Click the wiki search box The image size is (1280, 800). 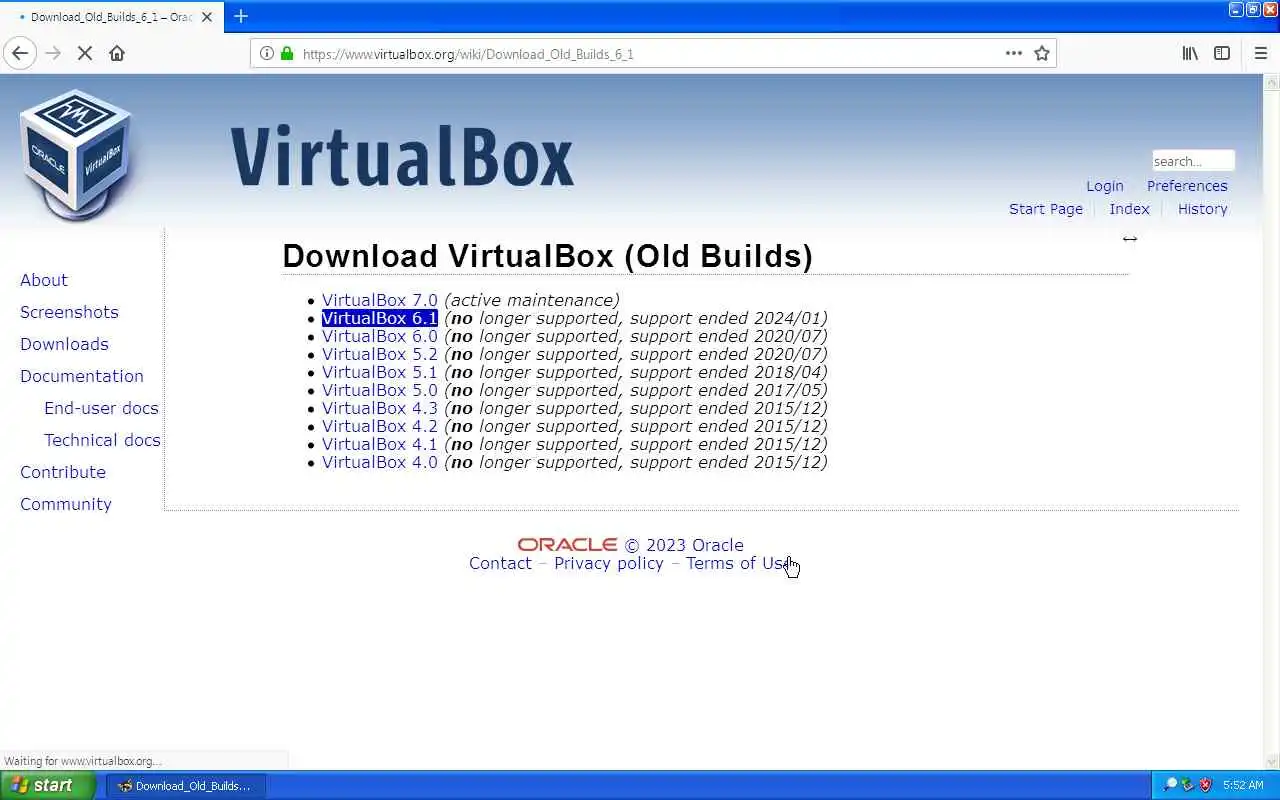[x=1193, y=161]
